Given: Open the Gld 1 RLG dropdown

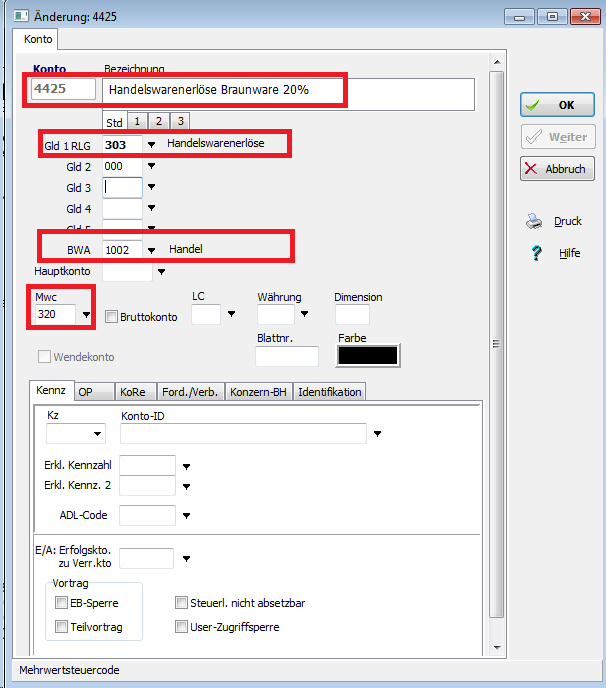Looking at the screenshot, I should click(151, 145).
